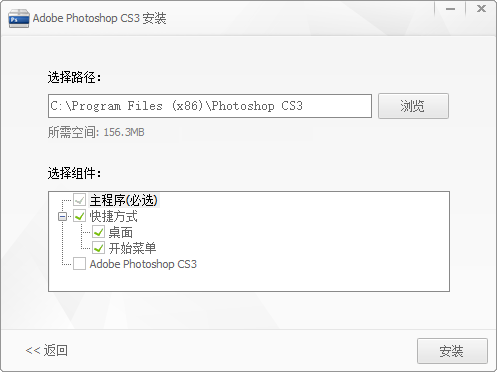Toggle the 主程序(必选) checkbox
The image size is (497, 372).
(x=79, y=200)
